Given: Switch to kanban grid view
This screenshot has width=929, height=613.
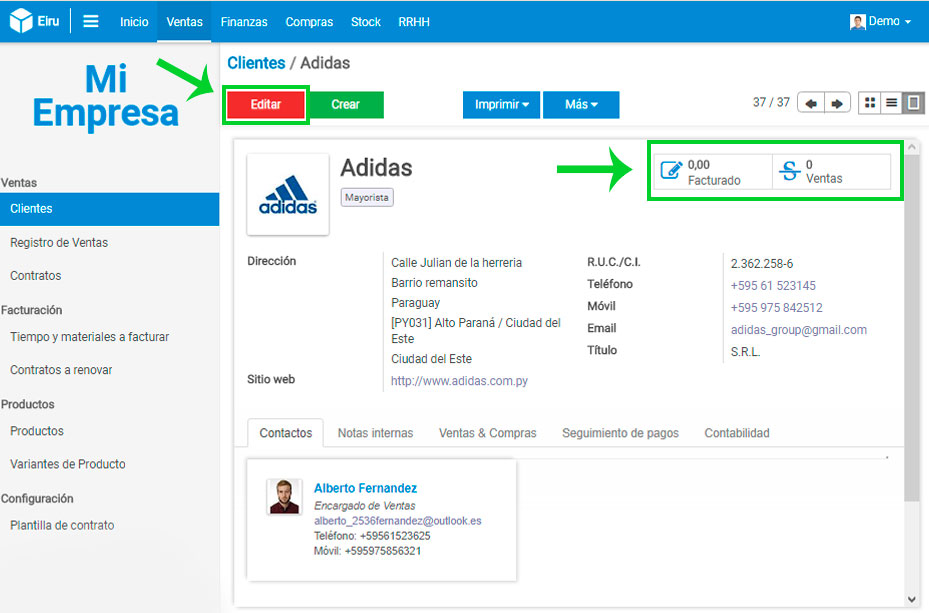Looking at the screenshot, I should pyautogui.click(x=870, y=103).
